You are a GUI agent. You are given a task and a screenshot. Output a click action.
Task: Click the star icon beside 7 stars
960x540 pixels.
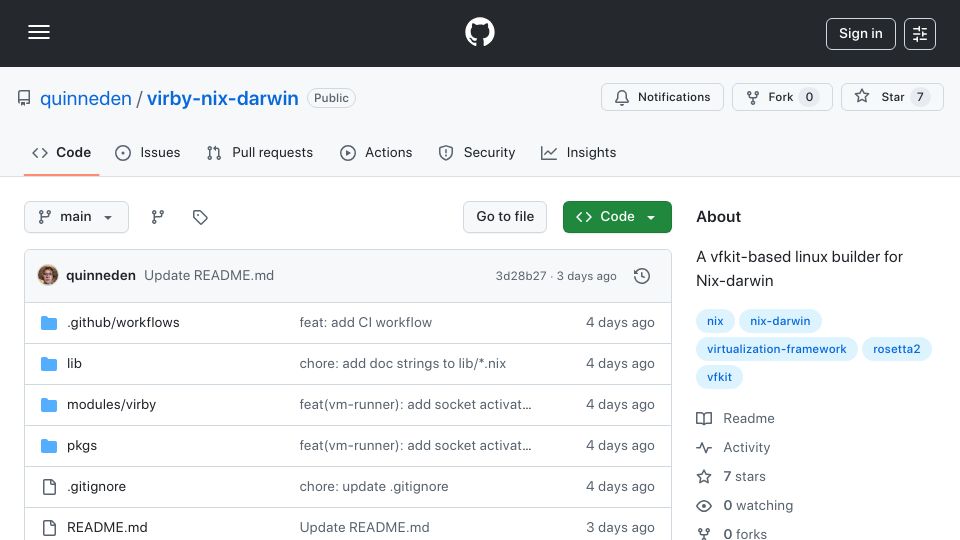(x=704, y=476)
